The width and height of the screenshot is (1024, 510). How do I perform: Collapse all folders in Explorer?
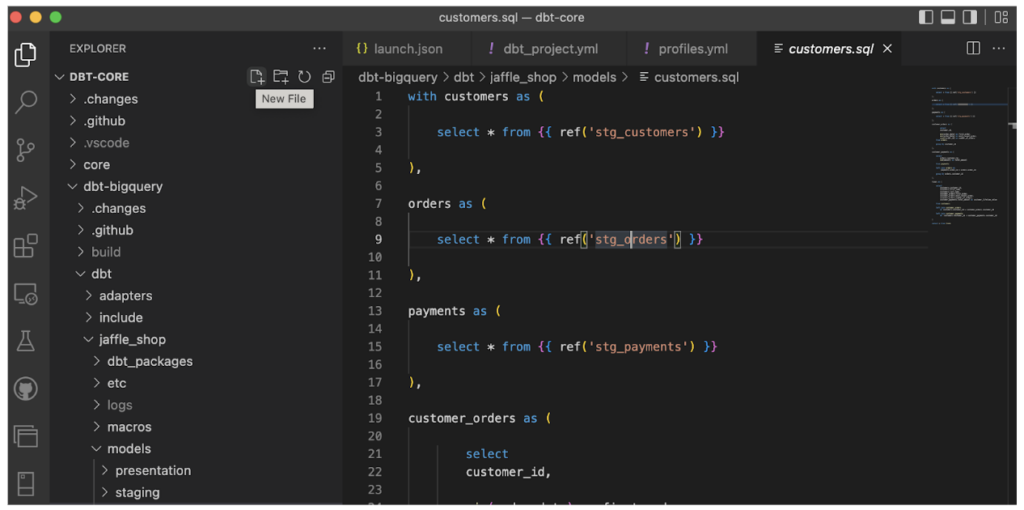click(328, 77)
